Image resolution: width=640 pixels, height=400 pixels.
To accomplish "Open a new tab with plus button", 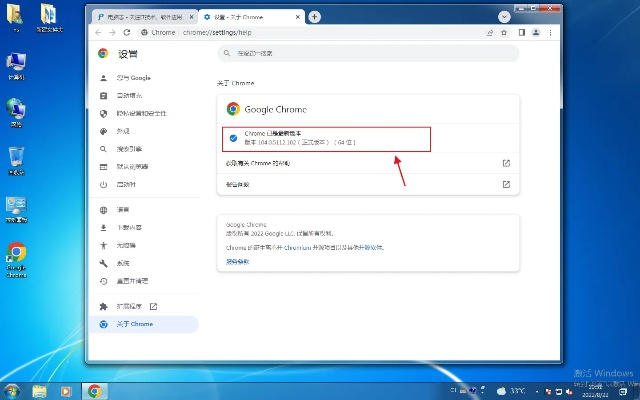I will click(315, 17).
